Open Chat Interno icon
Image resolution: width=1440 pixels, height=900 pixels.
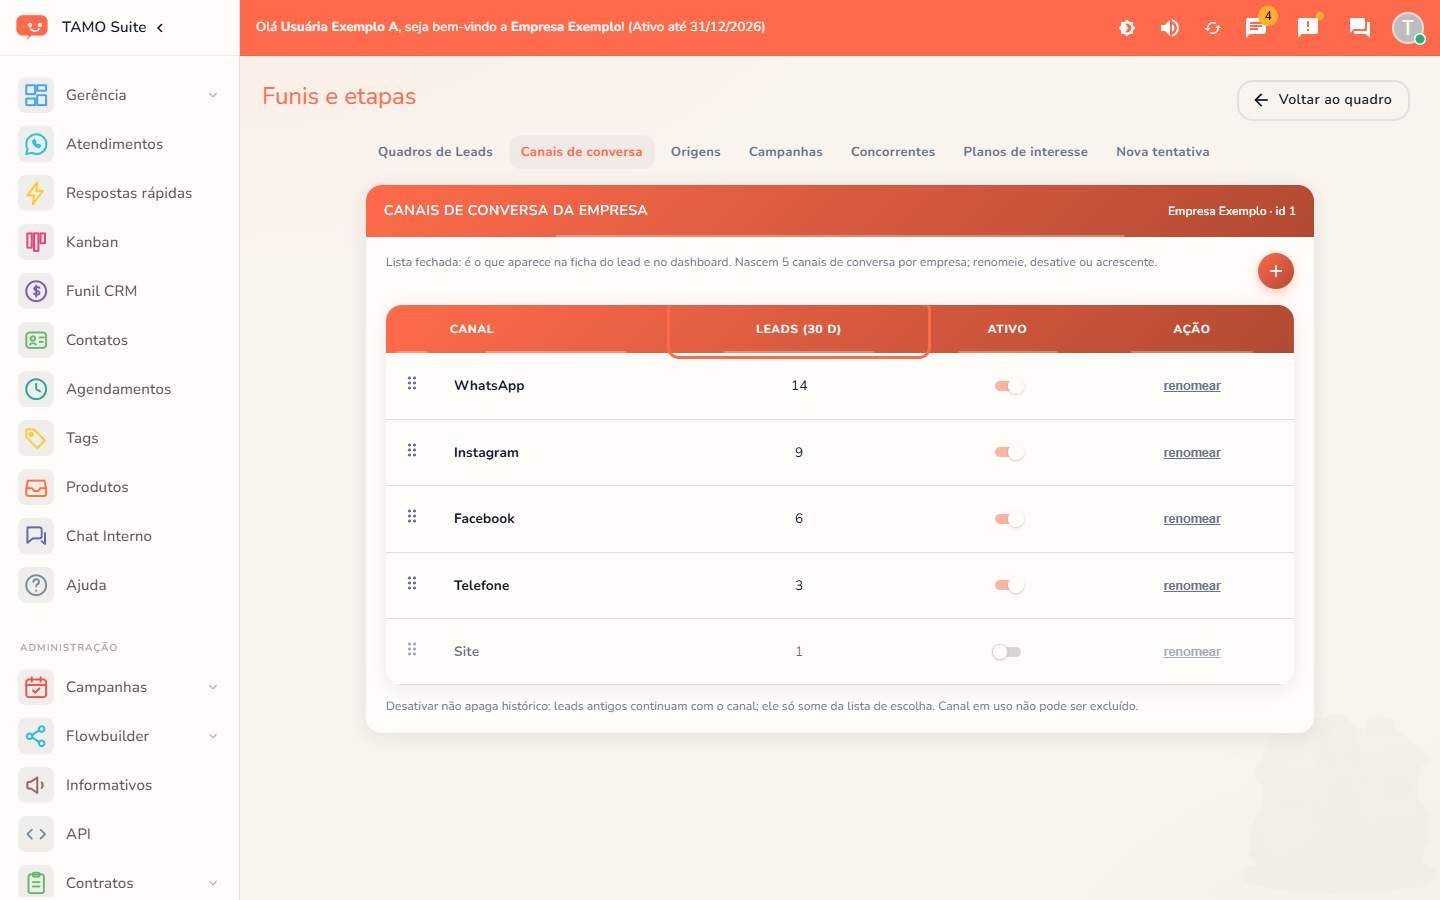tap(36, 536)
